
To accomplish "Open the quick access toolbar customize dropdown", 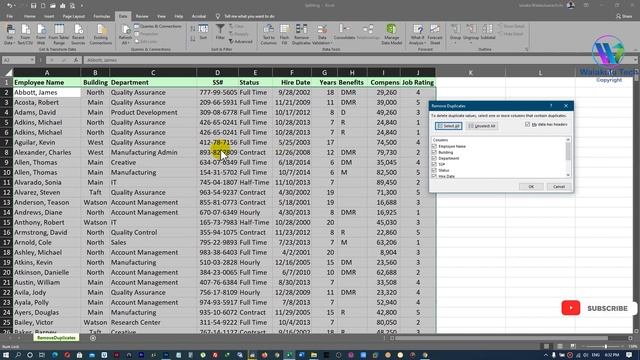I will [x=82, y=6].
